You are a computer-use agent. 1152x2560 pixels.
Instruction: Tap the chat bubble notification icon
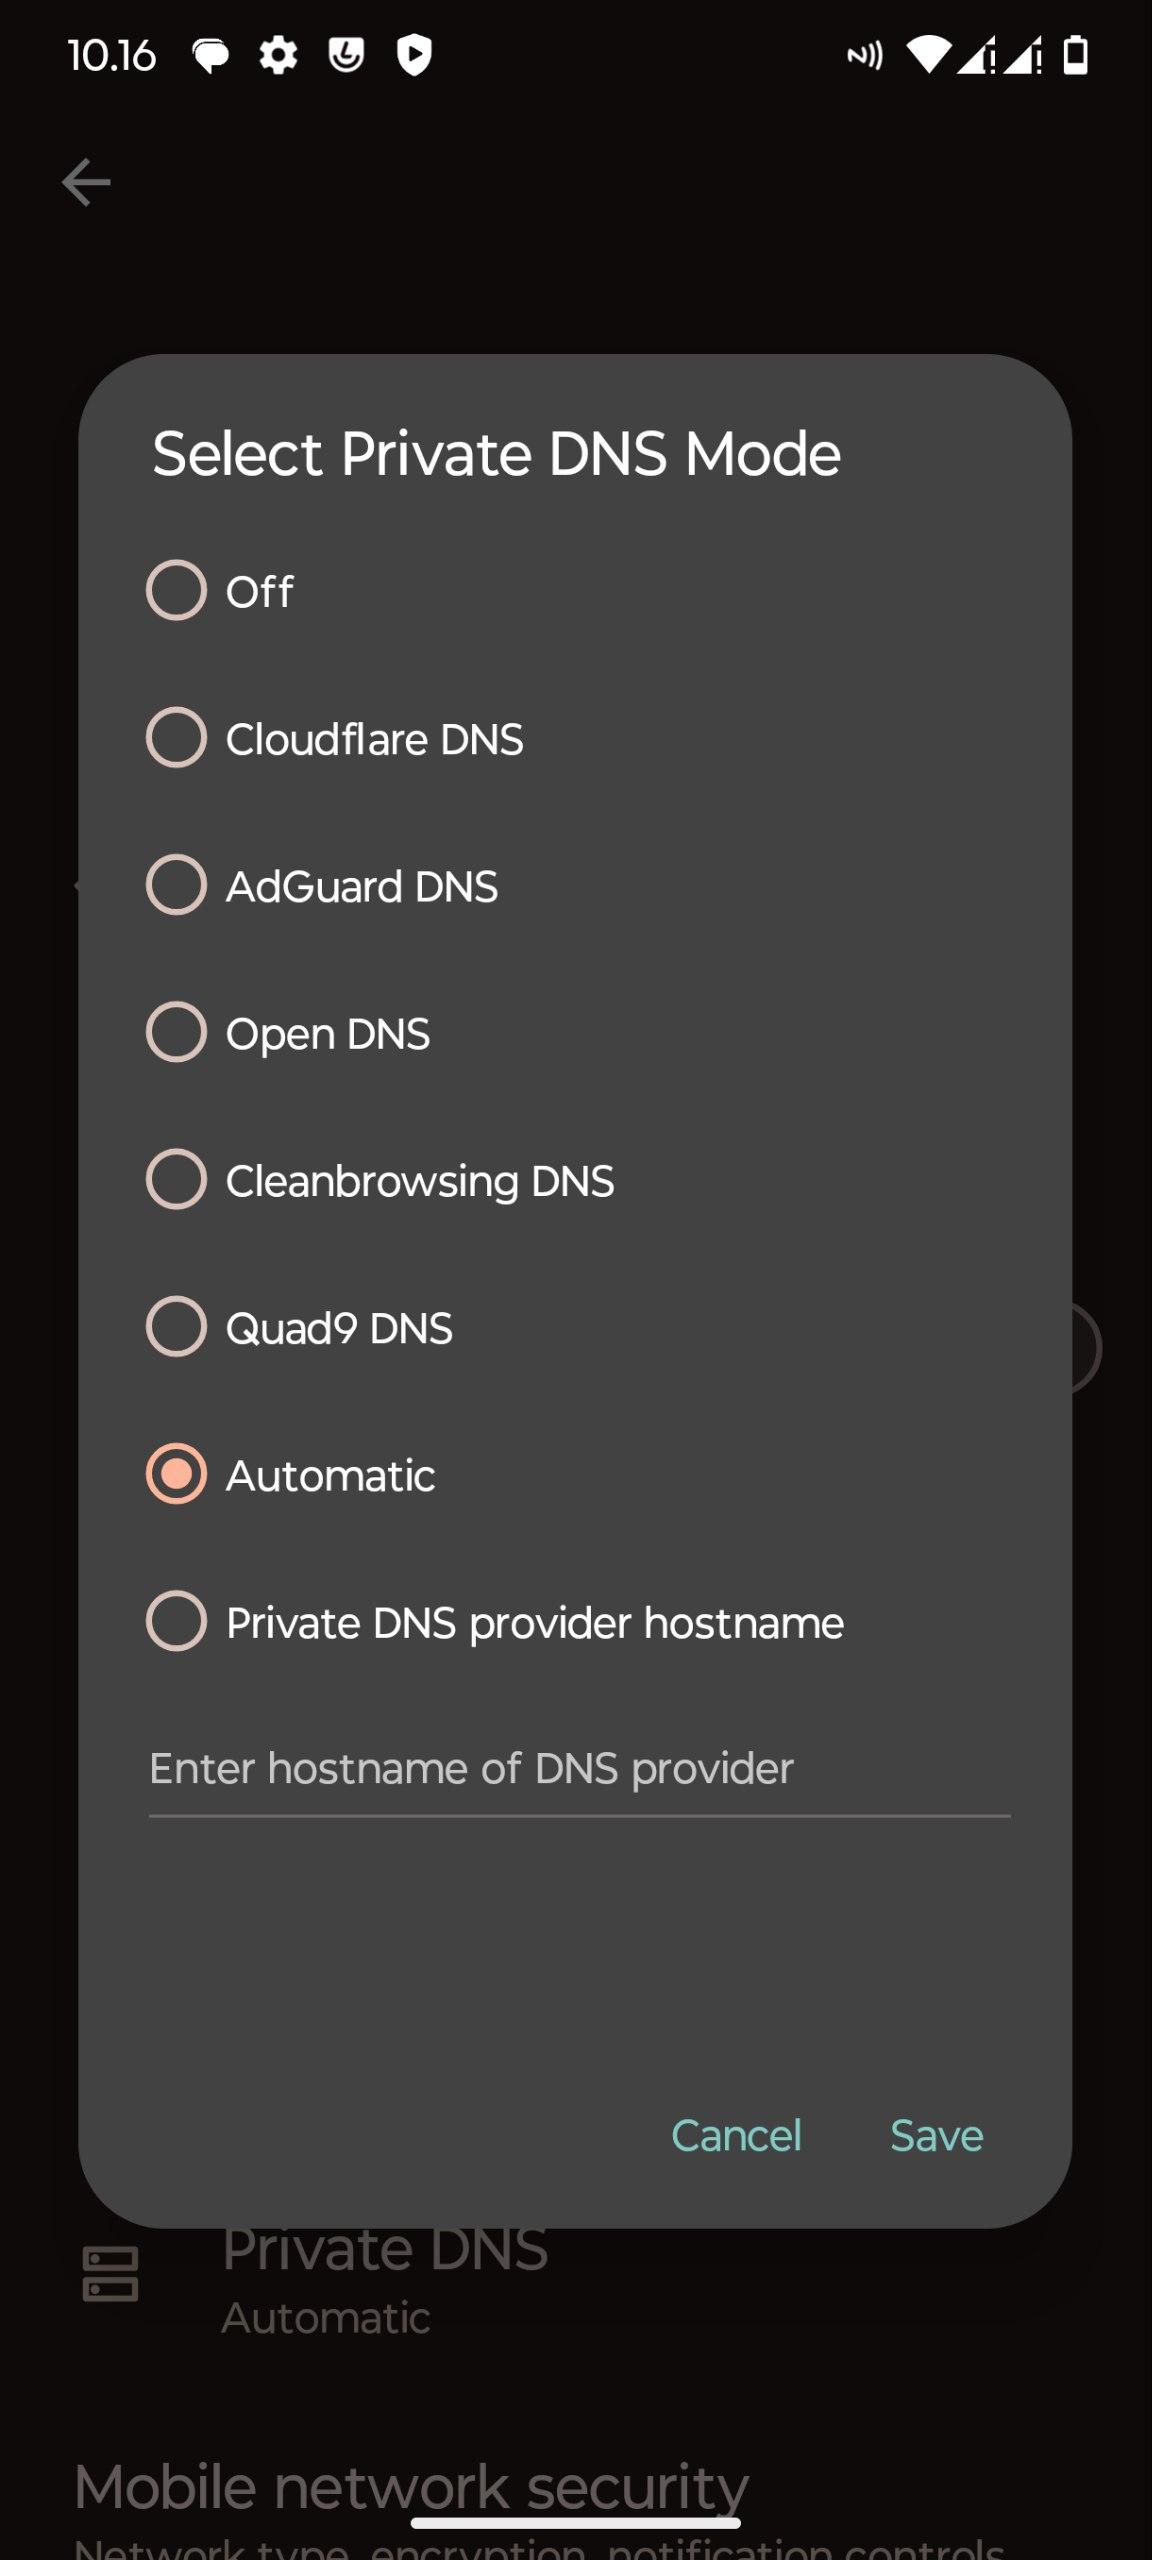click(210, 56)
